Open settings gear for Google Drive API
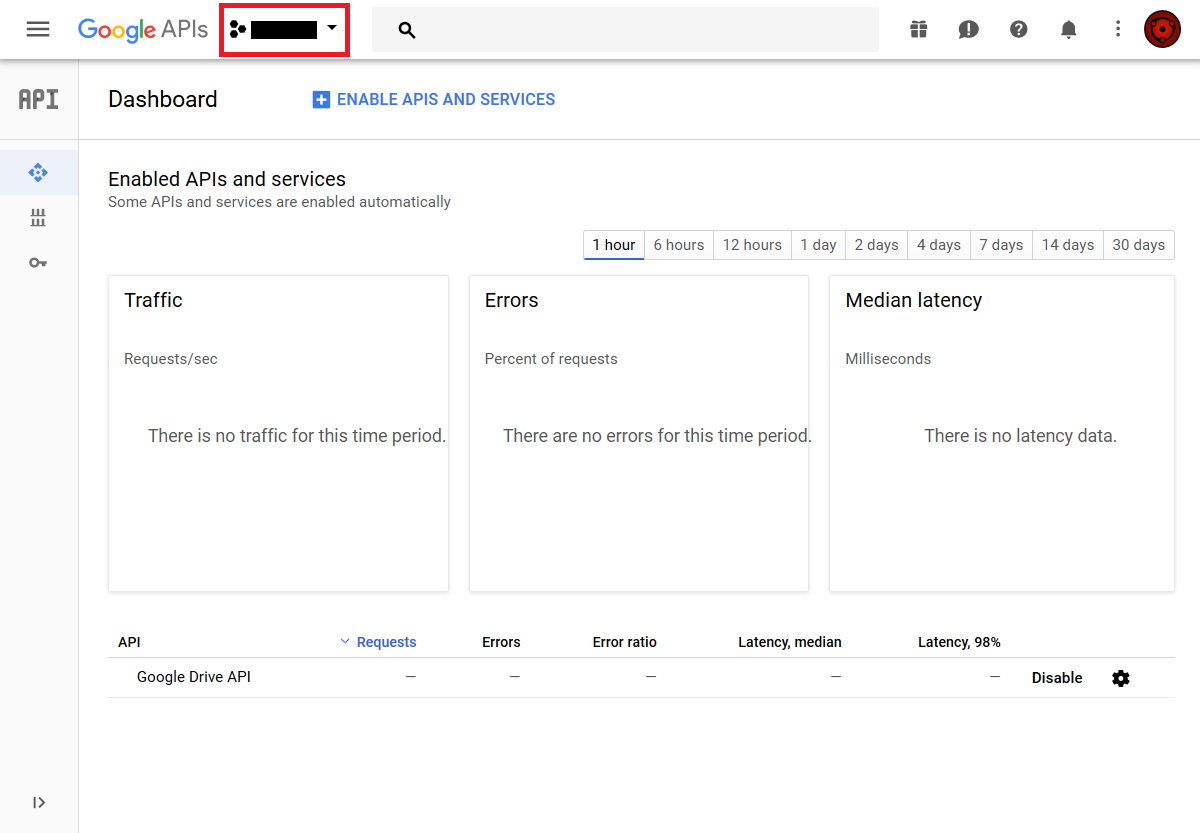The height and width of the screenshot is (833, 1200). pos(1120,678)
